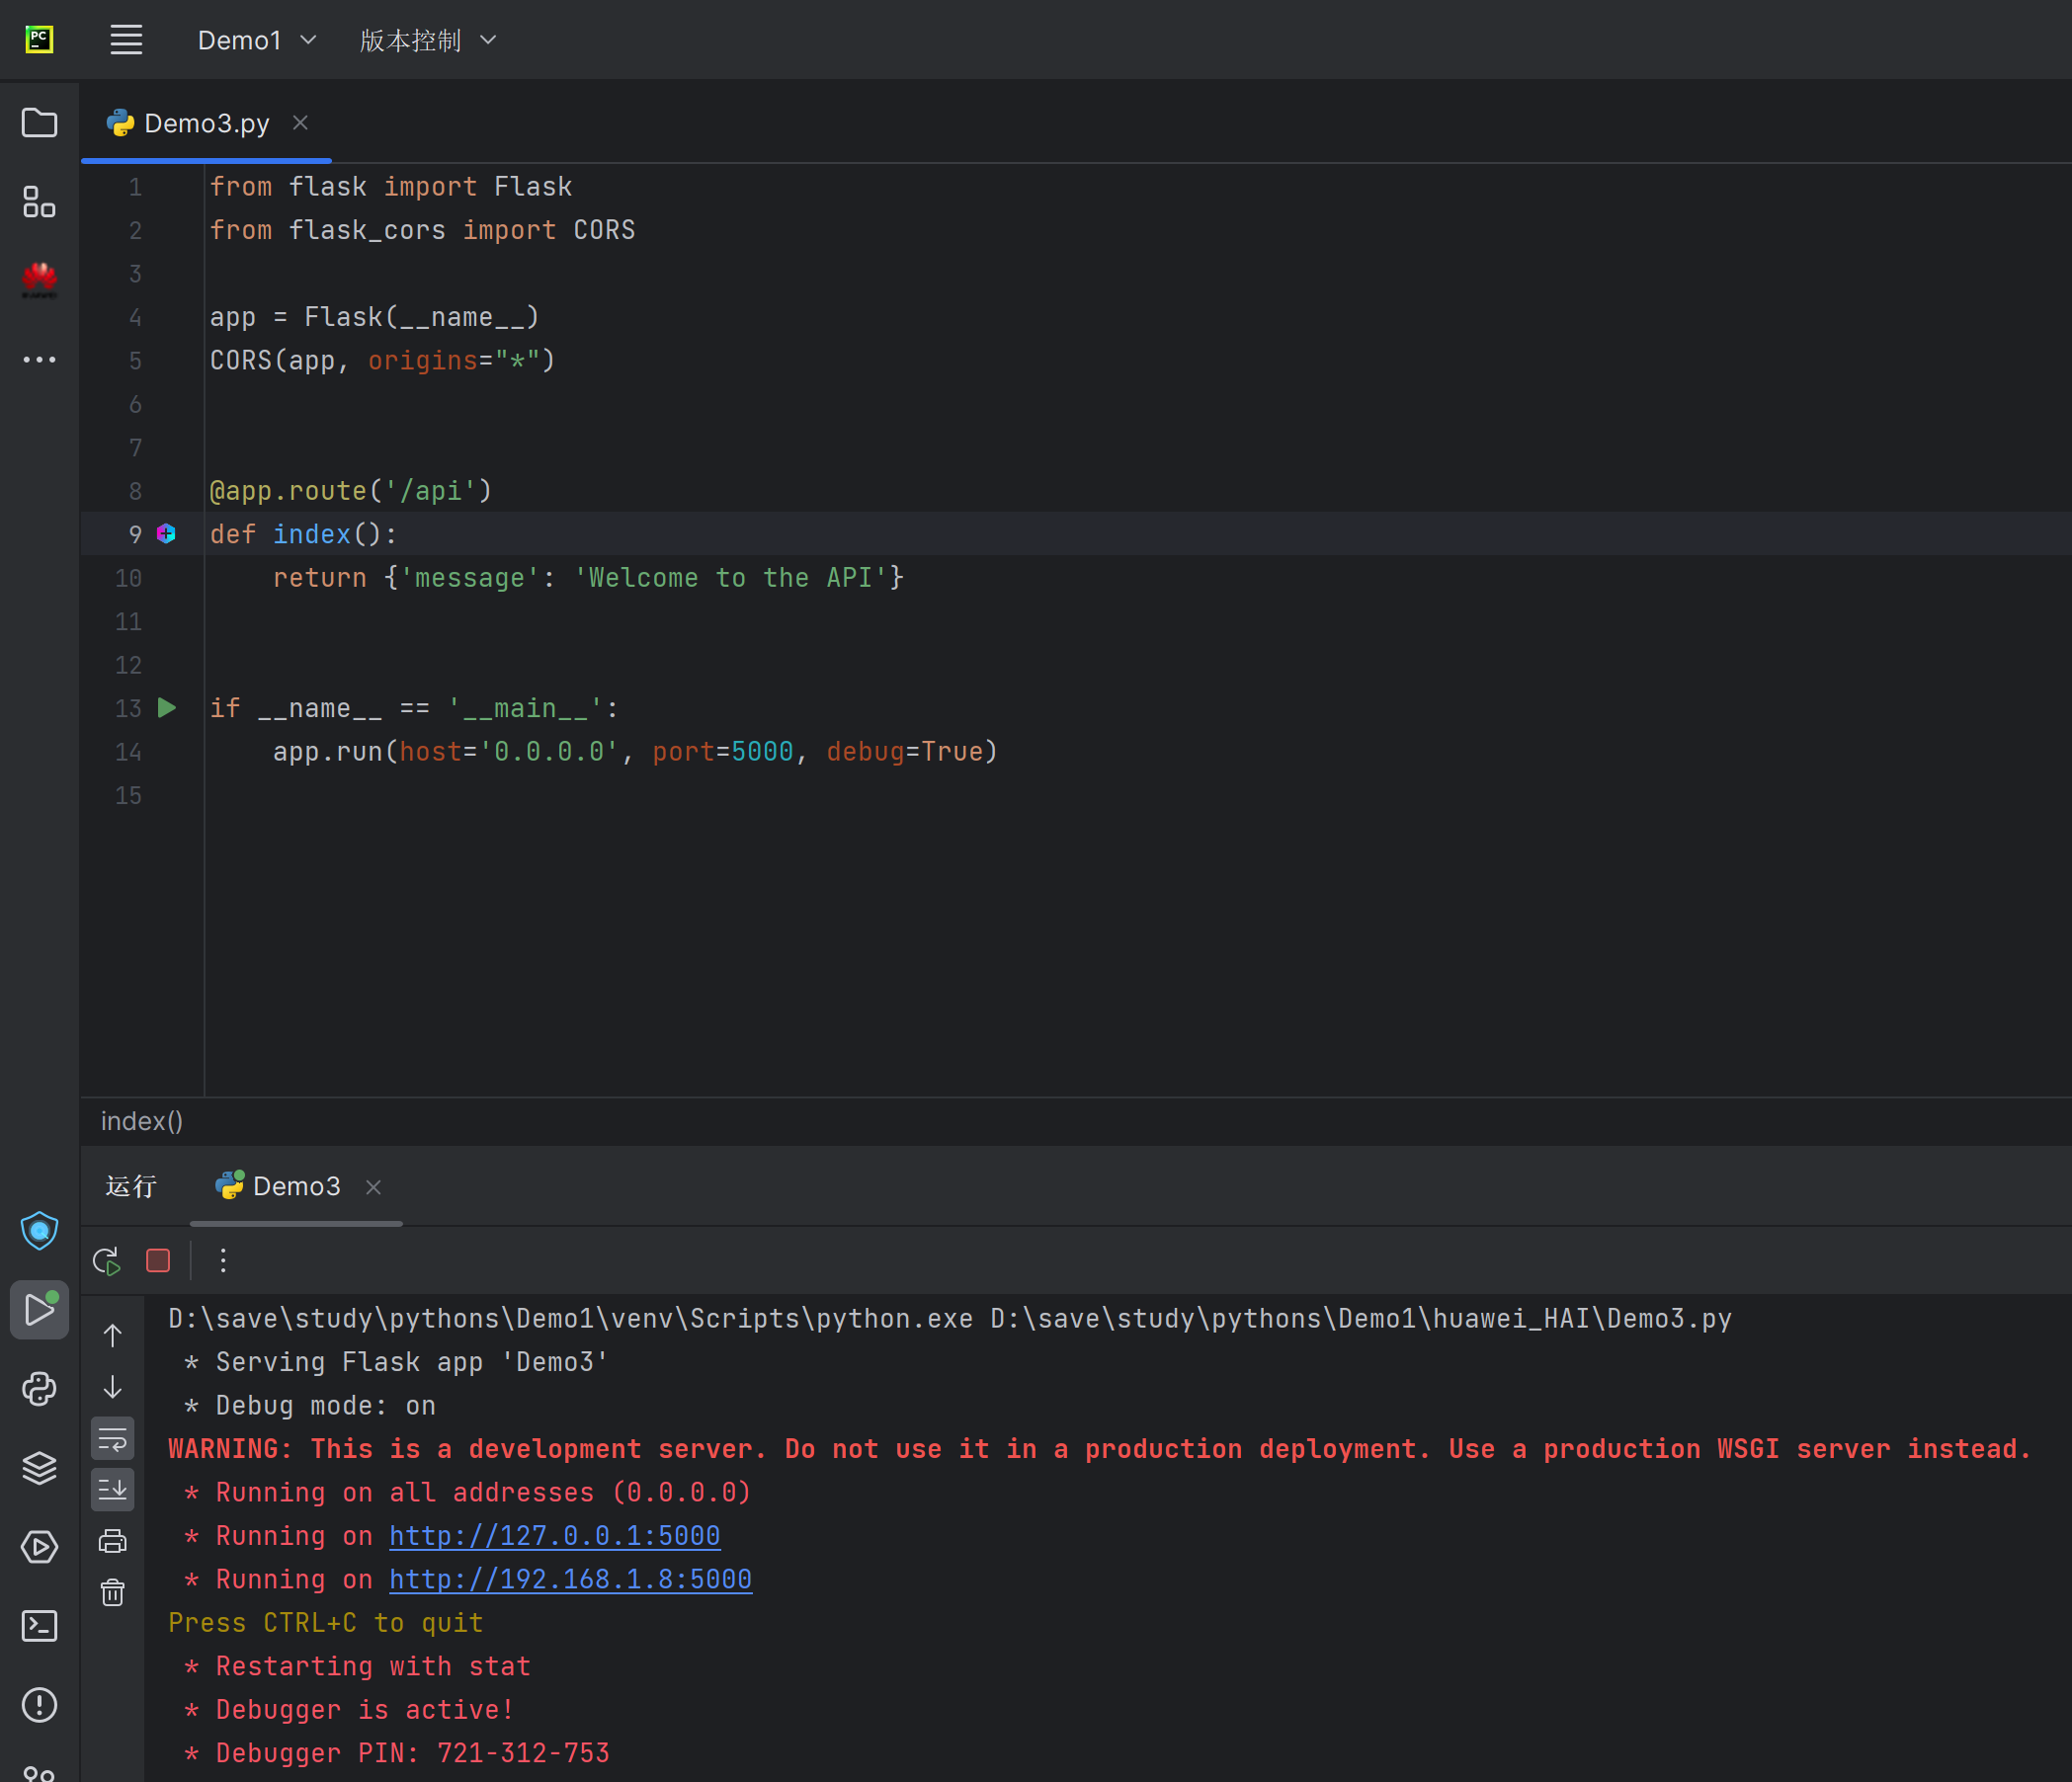Select the Demo3.py editor tab
This screenshot has width=2072, height=1782.
coord(206,123)
